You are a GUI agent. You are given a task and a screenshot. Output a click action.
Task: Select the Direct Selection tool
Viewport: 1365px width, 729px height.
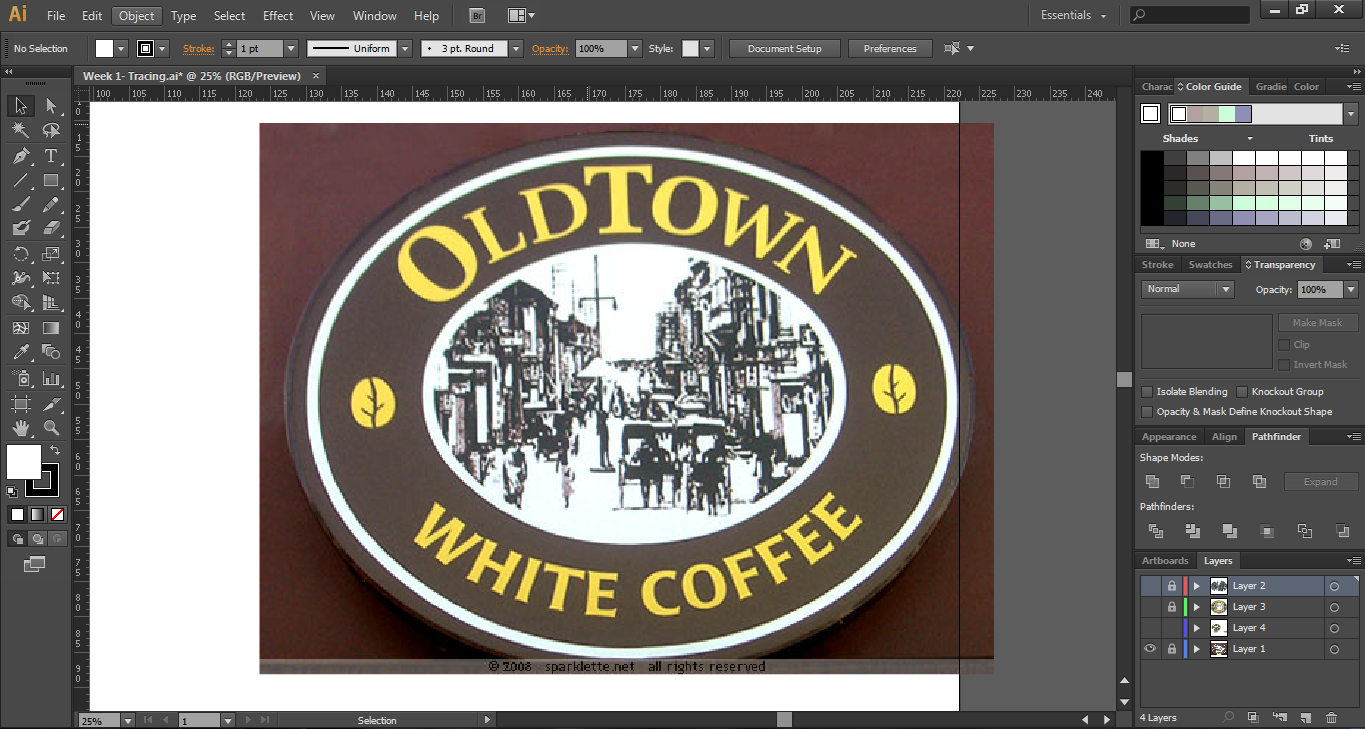pos(51,106)
